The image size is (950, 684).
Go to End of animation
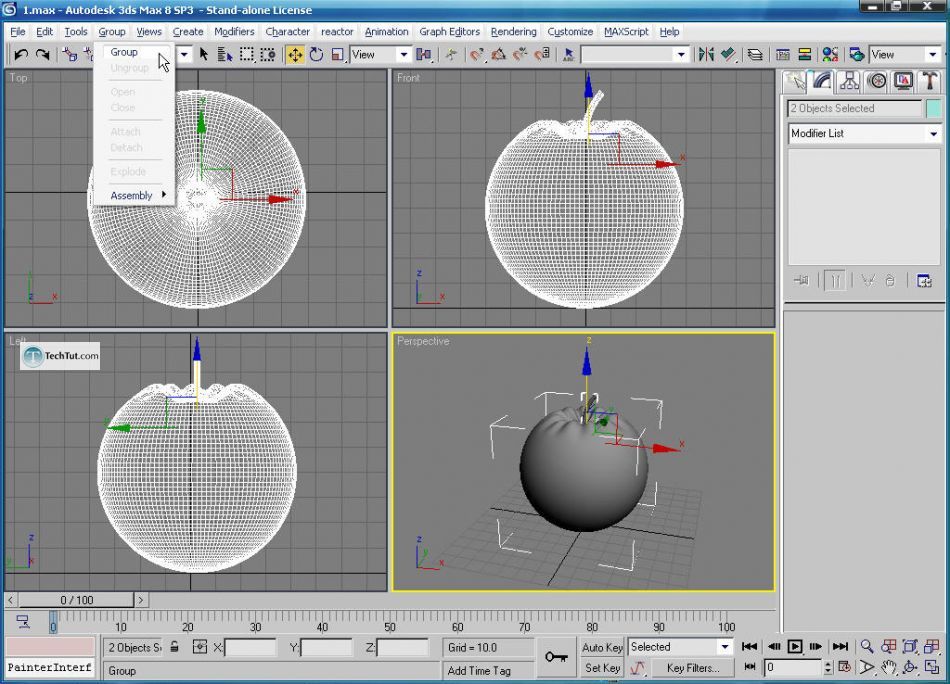pyautogui.click(x=840, y=647)
